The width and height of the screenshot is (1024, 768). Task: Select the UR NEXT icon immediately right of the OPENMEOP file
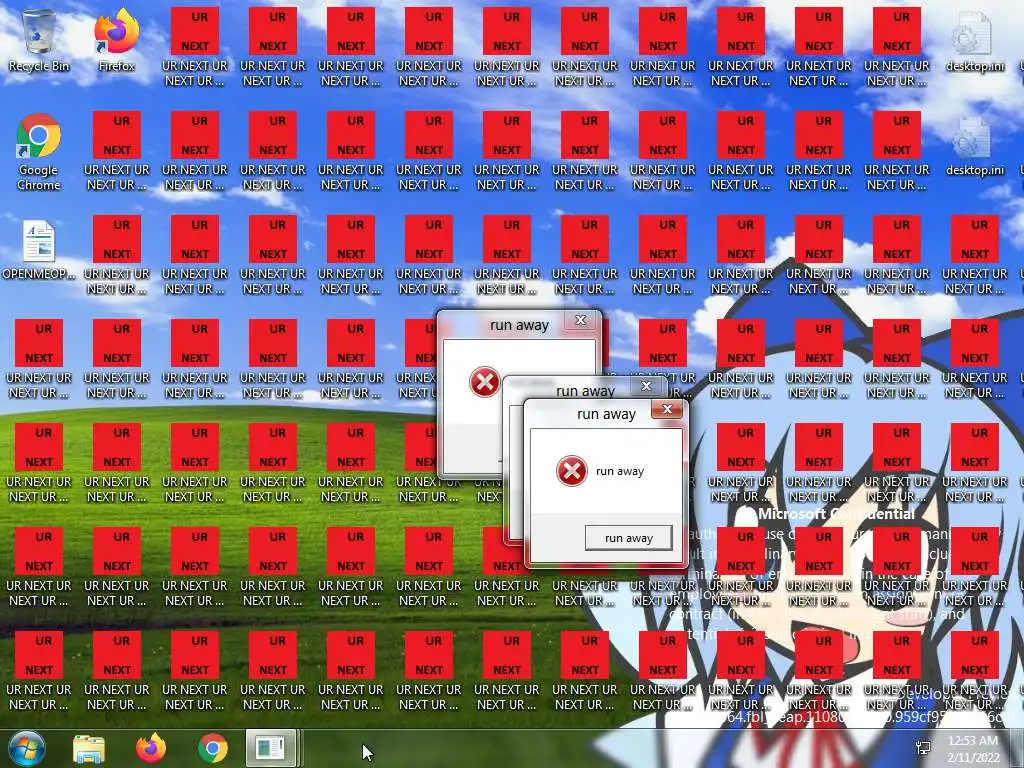117,255
